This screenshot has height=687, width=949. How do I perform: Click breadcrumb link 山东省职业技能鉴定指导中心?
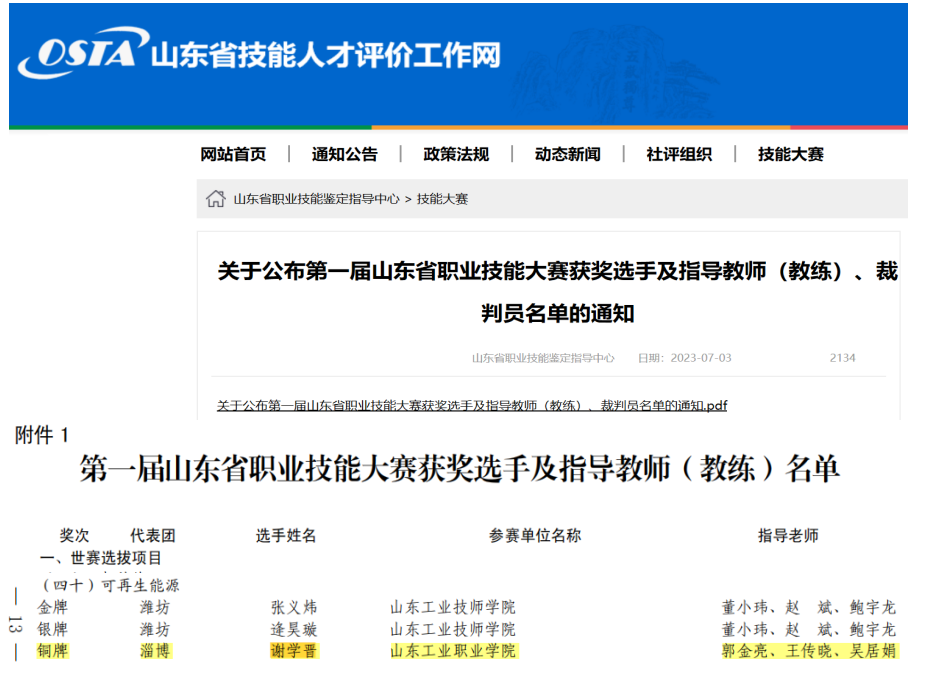point(316,199)
